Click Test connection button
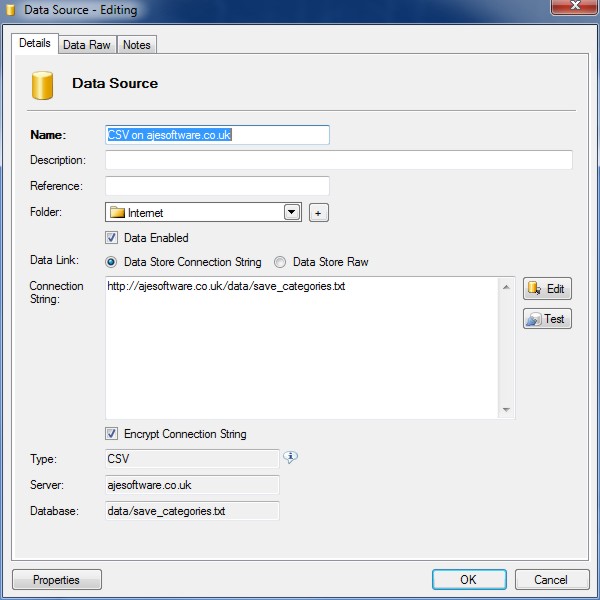The image size is (600, 600). pyautogui.click(x=547, y=319)
